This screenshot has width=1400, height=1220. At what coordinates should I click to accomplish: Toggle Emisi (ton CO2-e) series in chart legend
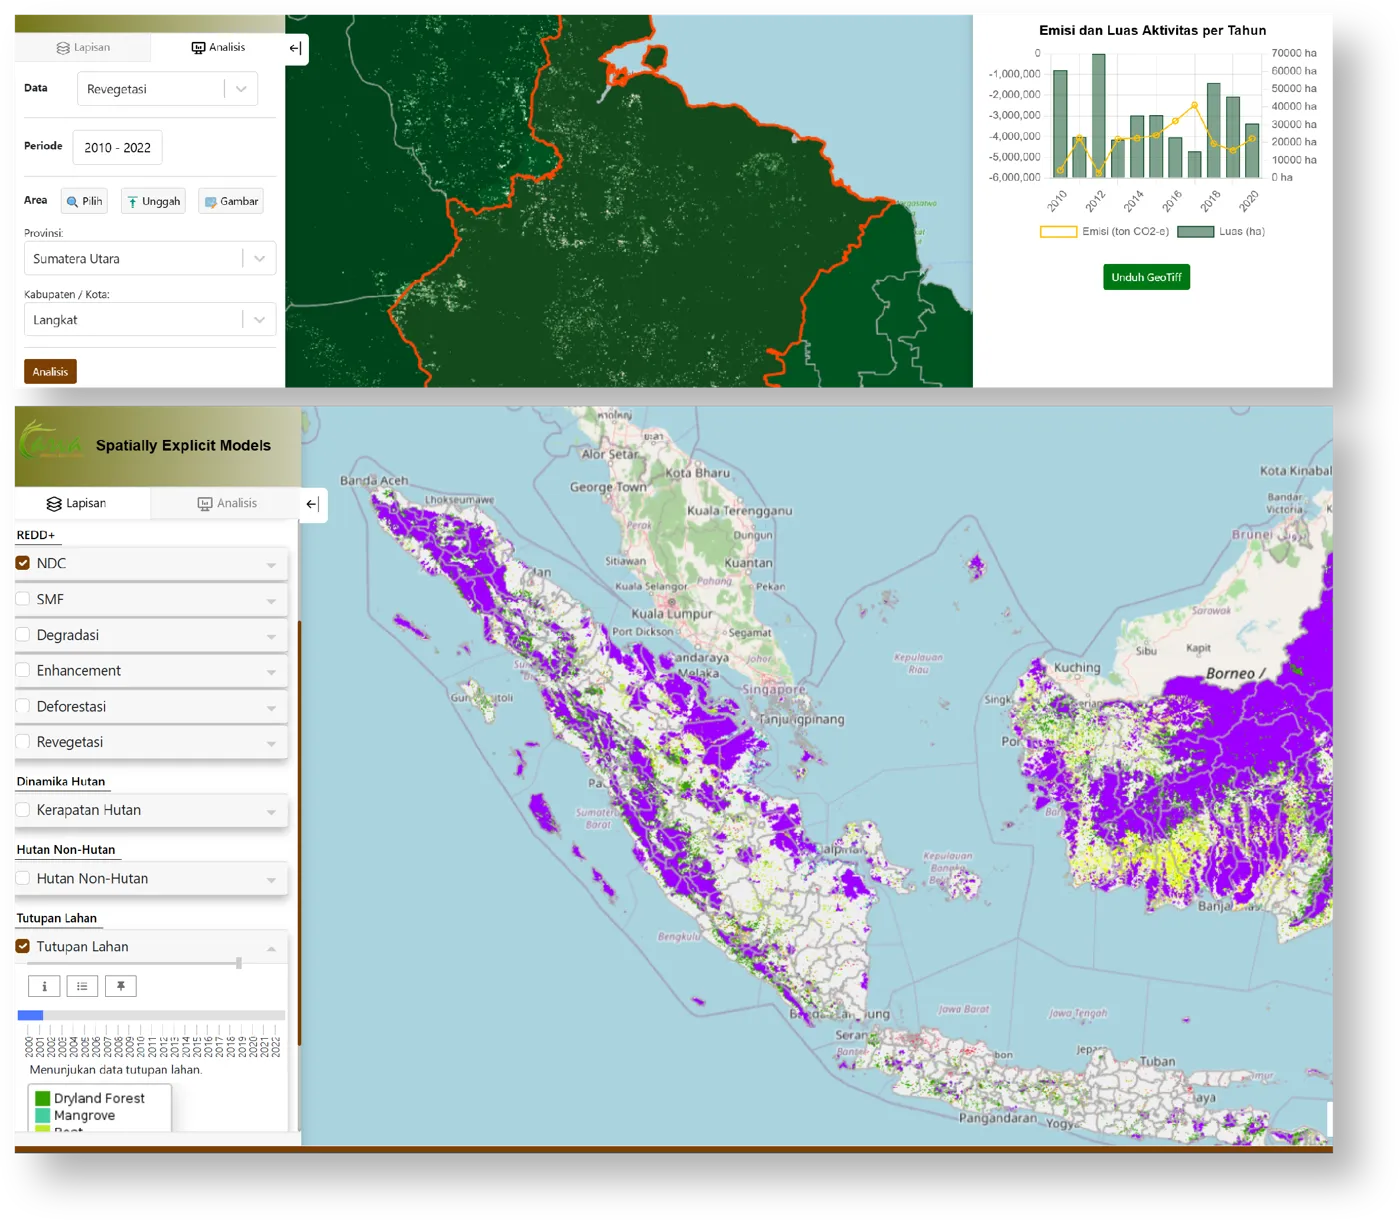click(x=1105, y=231)
